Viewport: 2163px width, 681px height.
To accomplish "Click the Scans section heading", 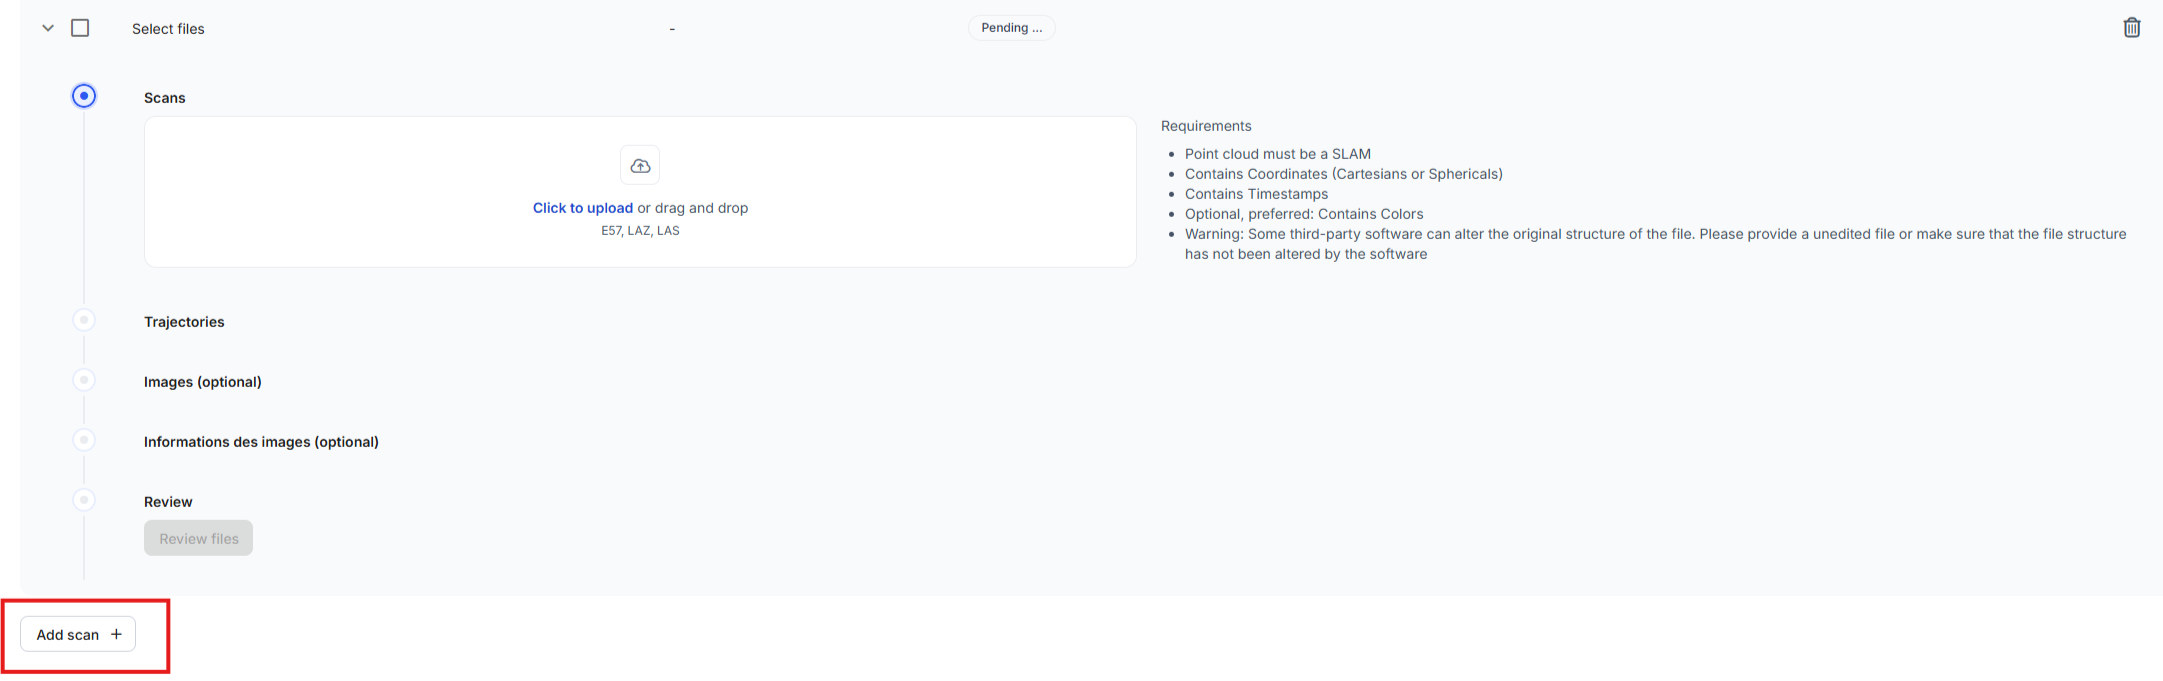I will [165, 98].
